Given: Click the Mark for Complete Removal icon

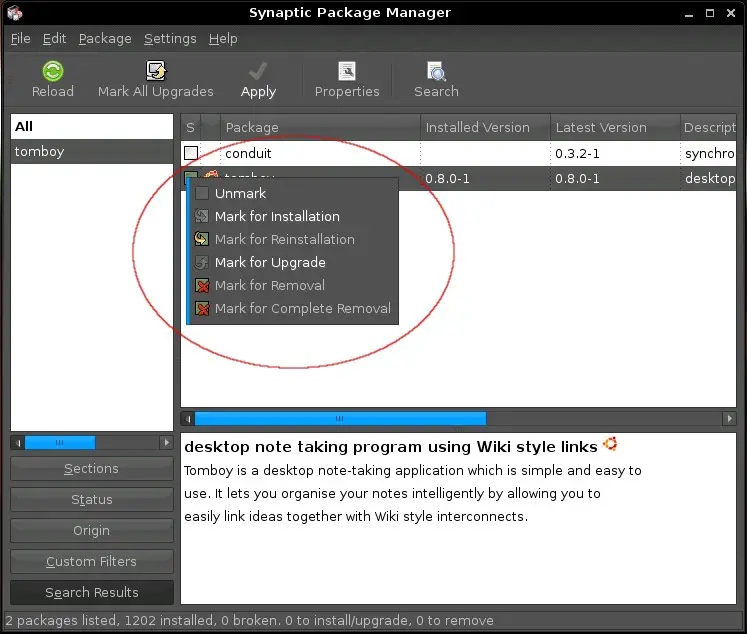Looking at the screenshot, I should click(x=202, y=308).
